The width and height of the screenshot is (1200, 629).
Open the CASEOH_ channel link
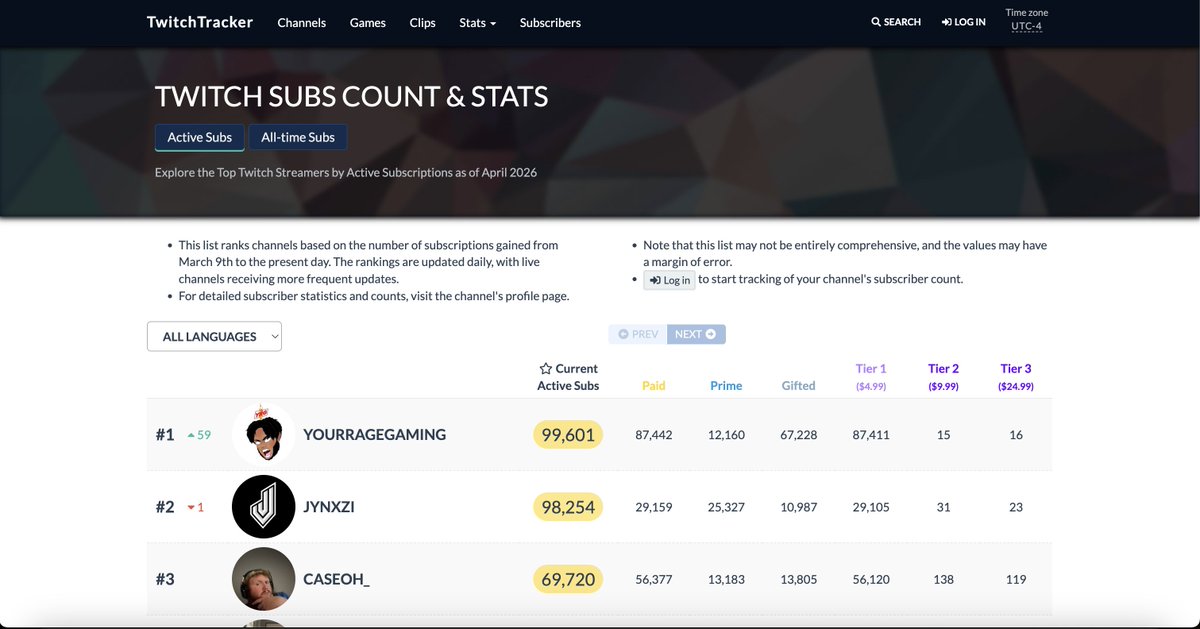(x=337, y=579)
